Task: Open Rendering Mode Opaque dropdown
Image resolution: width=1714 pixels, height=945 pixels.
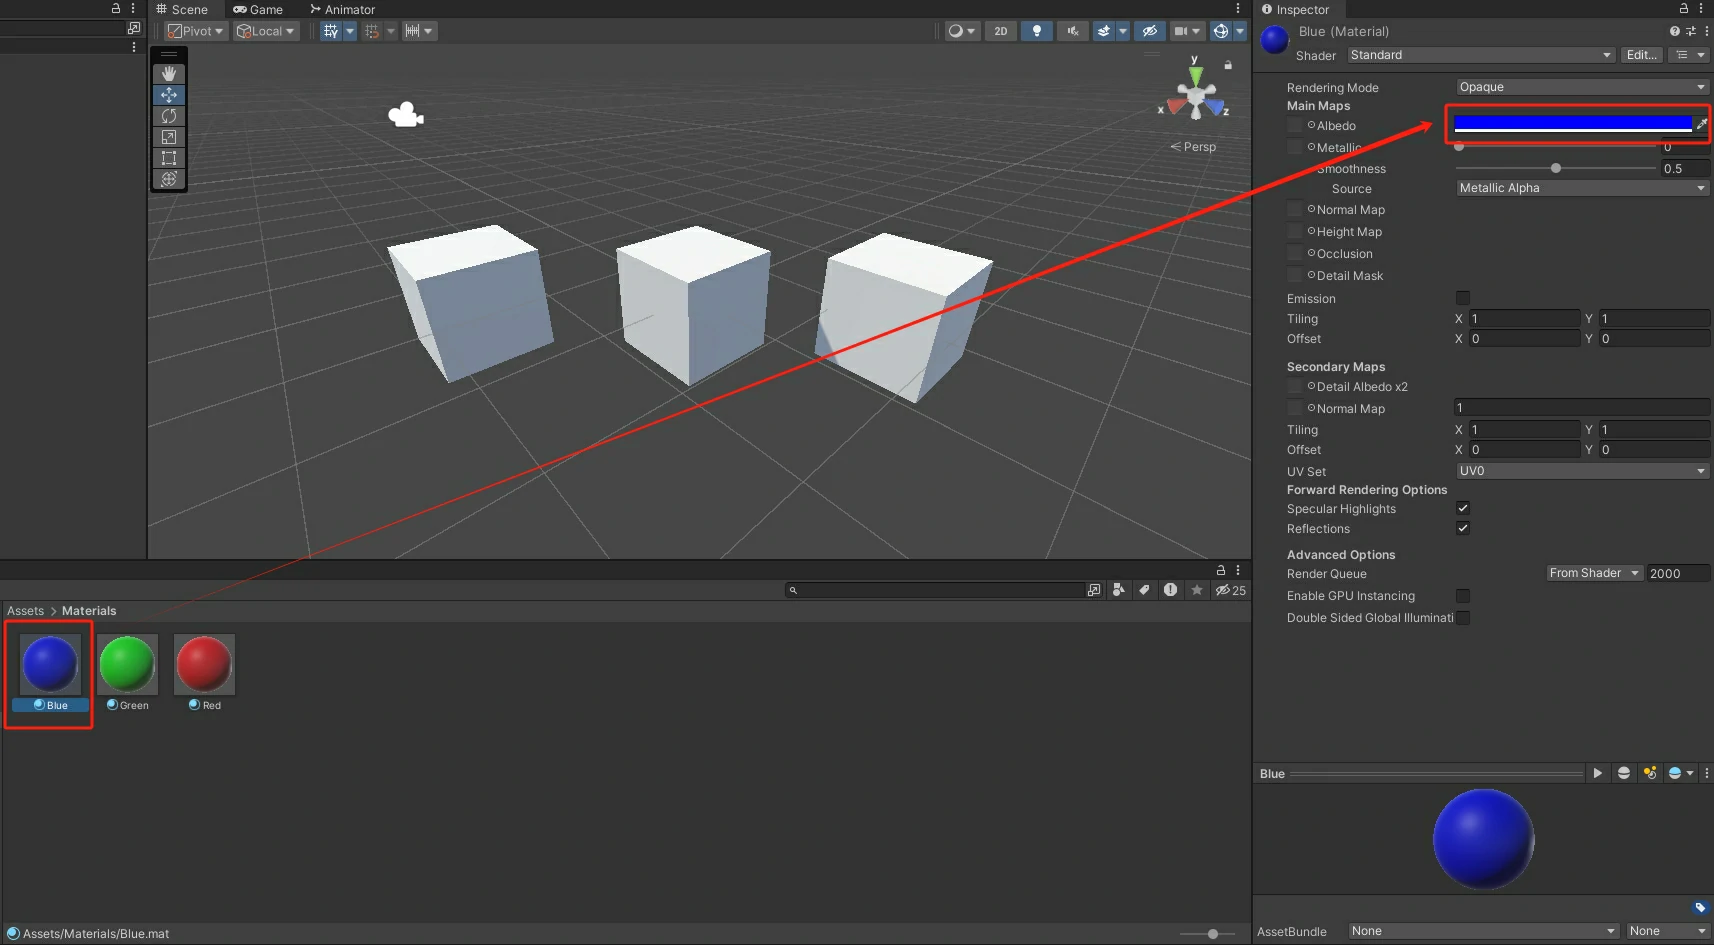Action: click(x=1582, y=87)
